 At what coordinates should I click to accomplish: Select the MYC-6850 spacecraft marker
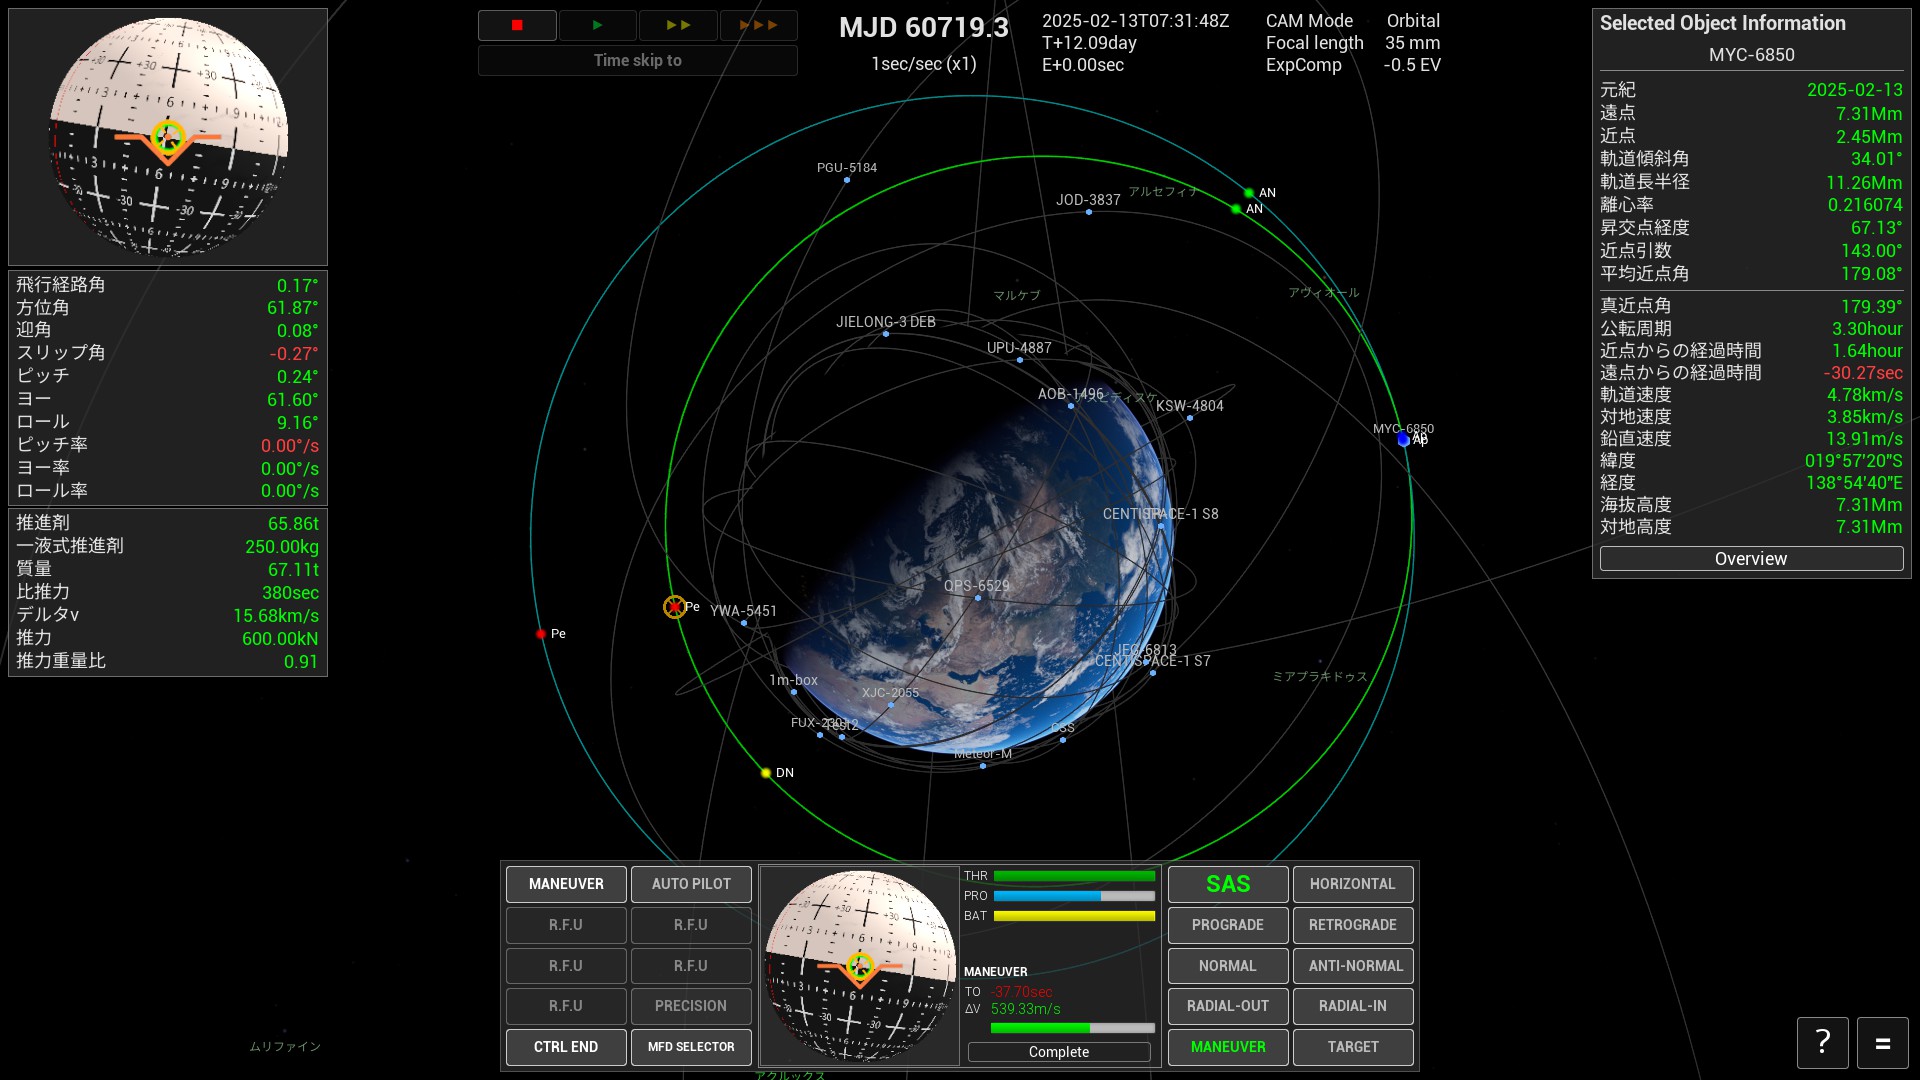(x=1403, y=440)
